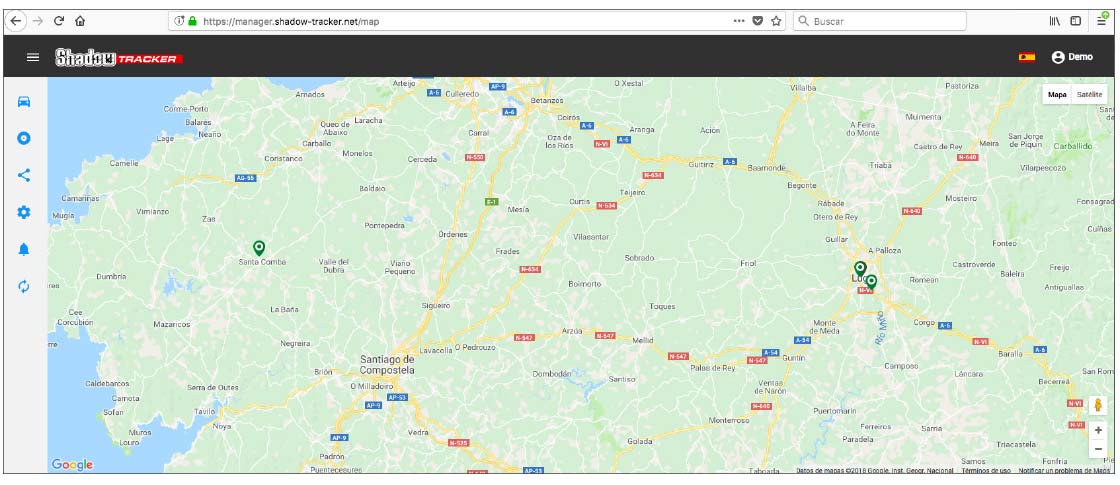Click the Monterroso label on the map
Viewport: 1120px width, 485px height.
pos(729,421)
